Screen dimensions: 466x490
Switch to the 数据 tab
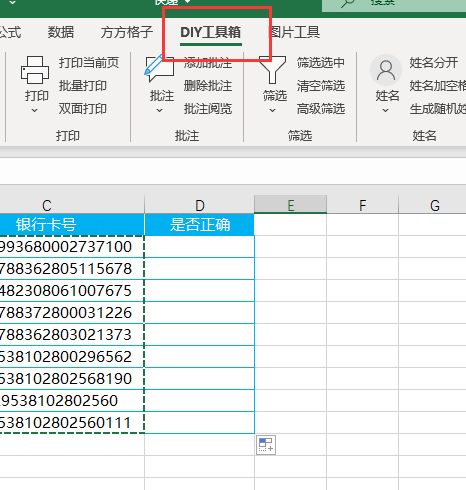pyautogui.click(x=61, y=32)
